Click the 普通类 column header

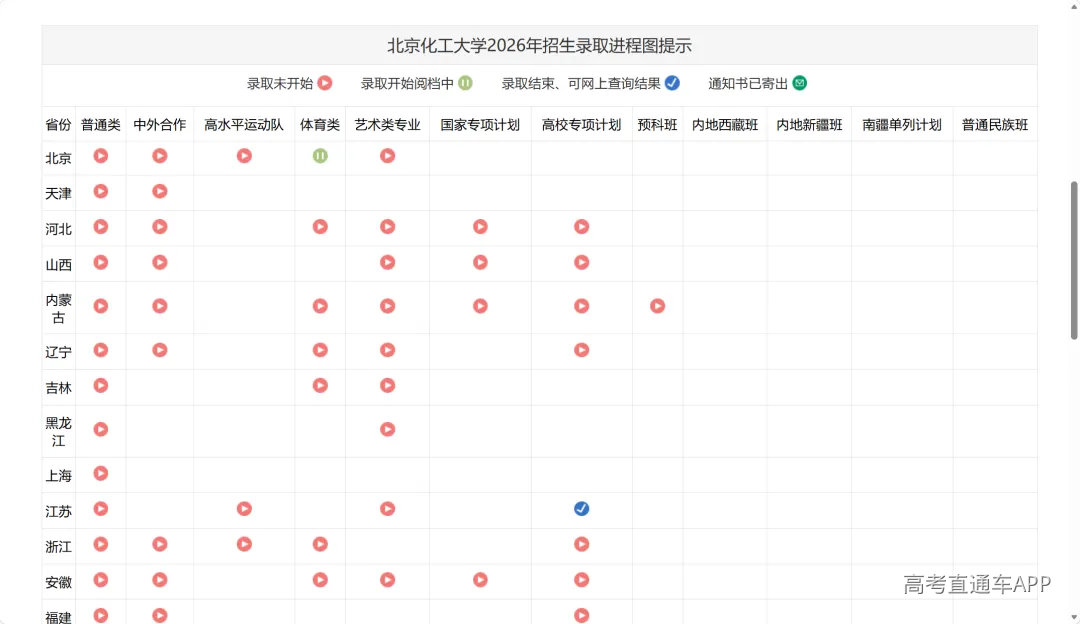[x=101, y=125]
